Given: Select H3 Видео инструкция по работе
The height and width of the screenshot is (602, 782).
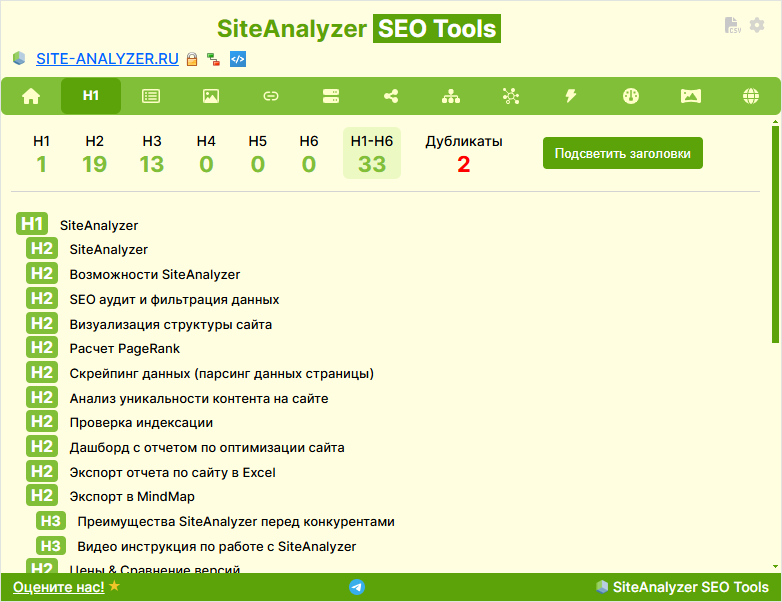Looking at the screenshot, I should pyautogui.click(x=217, y=547).
